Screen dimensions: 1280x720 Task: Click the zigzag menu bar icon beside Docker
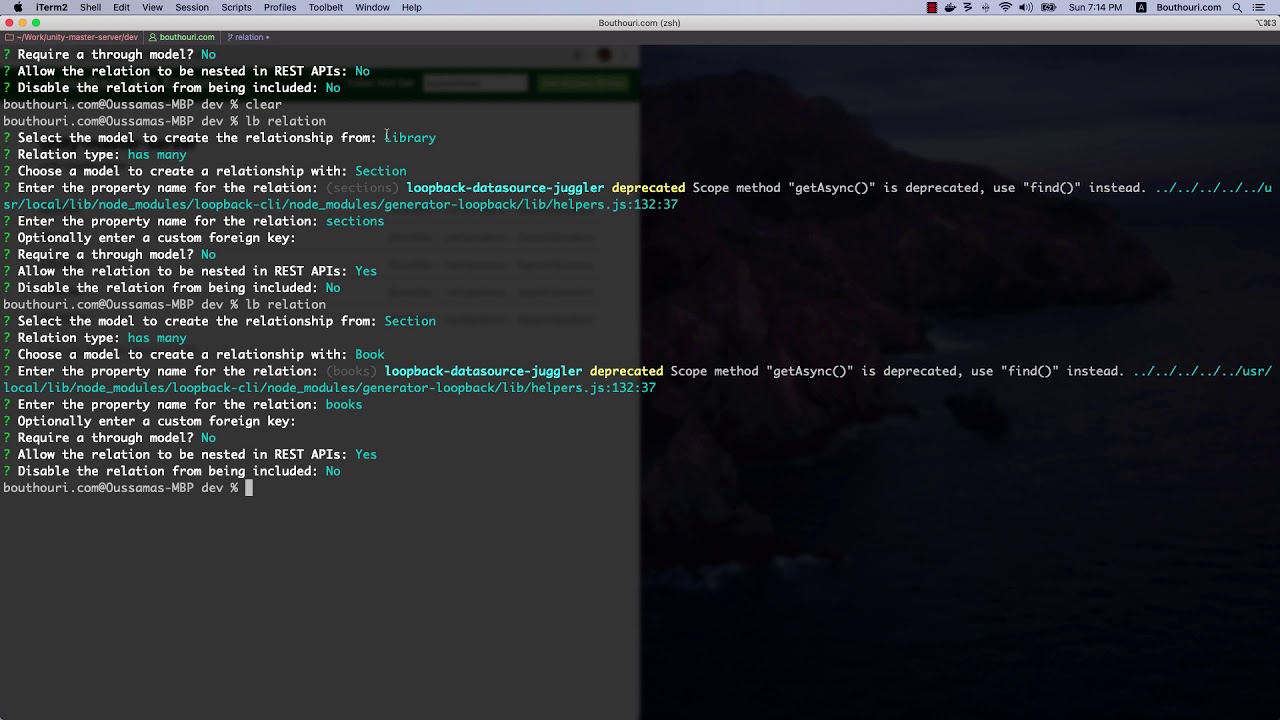[968, 7]
